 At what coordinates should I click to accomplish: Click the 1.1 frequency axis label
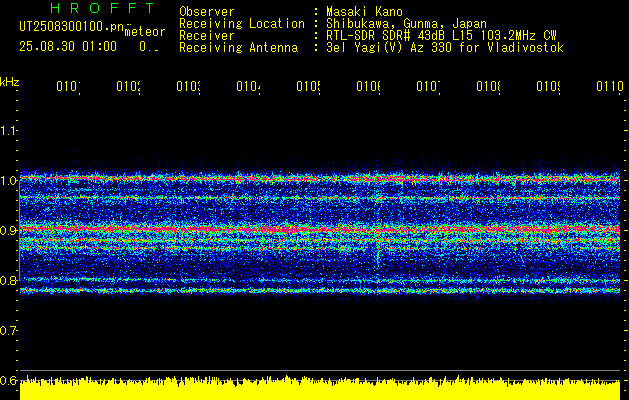click(8, 130)
